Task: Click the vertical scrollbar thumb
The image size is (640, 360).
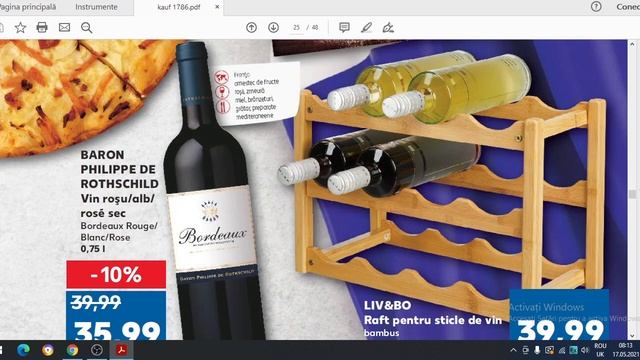Action: click(x=633, y=194)
